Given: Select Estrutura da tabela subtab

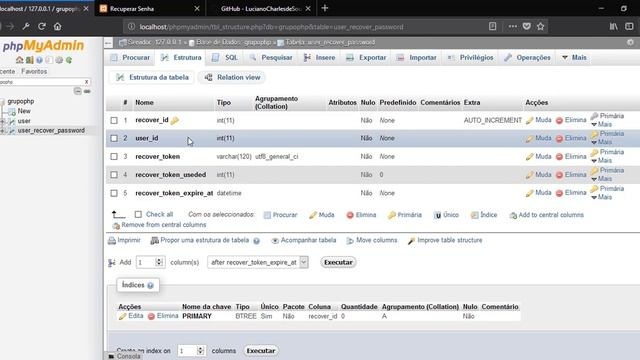Looking at the screenshot, I should [153, 78].
